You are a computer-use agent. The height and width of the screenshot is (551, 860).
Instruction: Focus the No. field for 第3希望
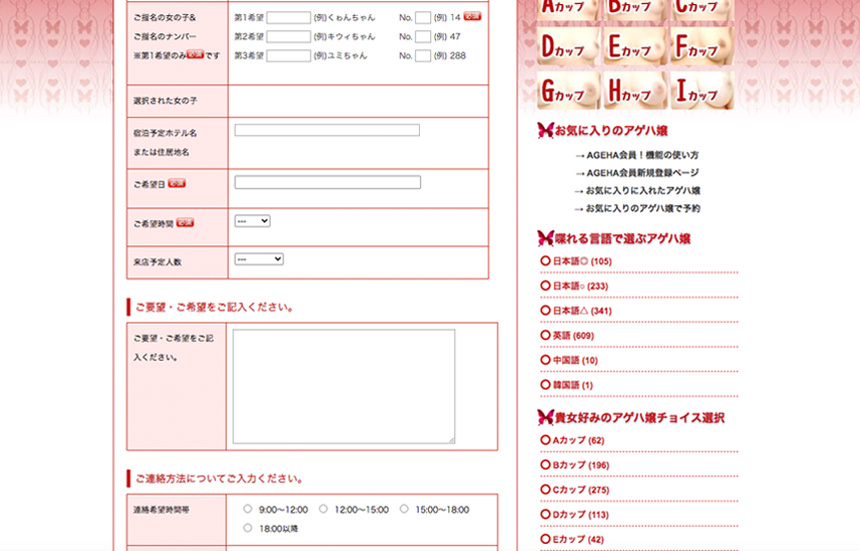coord(423,56)
